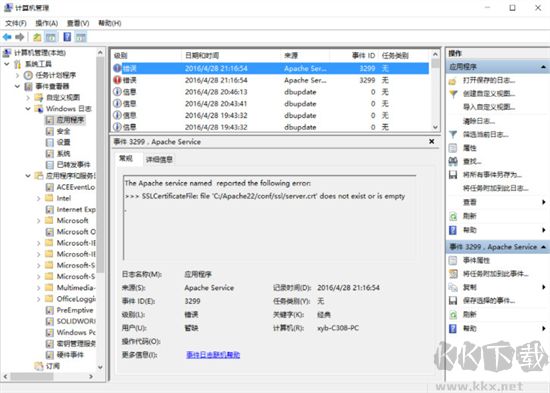This screenshot has width=550, height=393.
Task: Click the Up one level toolbar icon
Action: pos(37,37)
